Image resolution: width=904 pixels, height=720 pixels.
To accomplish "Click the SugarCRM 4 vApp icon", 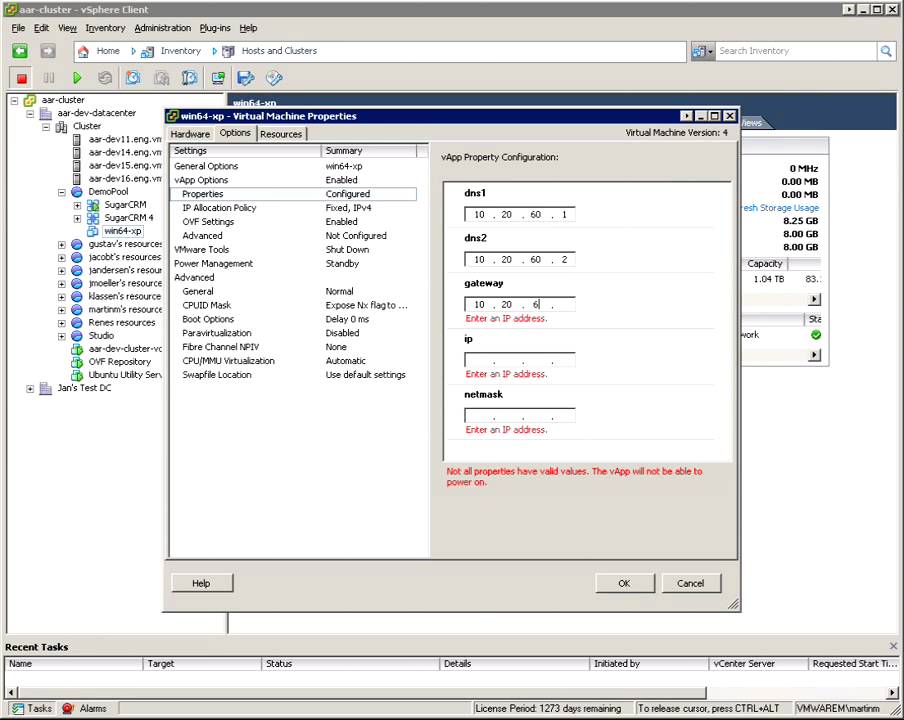I will pos(93,218).
